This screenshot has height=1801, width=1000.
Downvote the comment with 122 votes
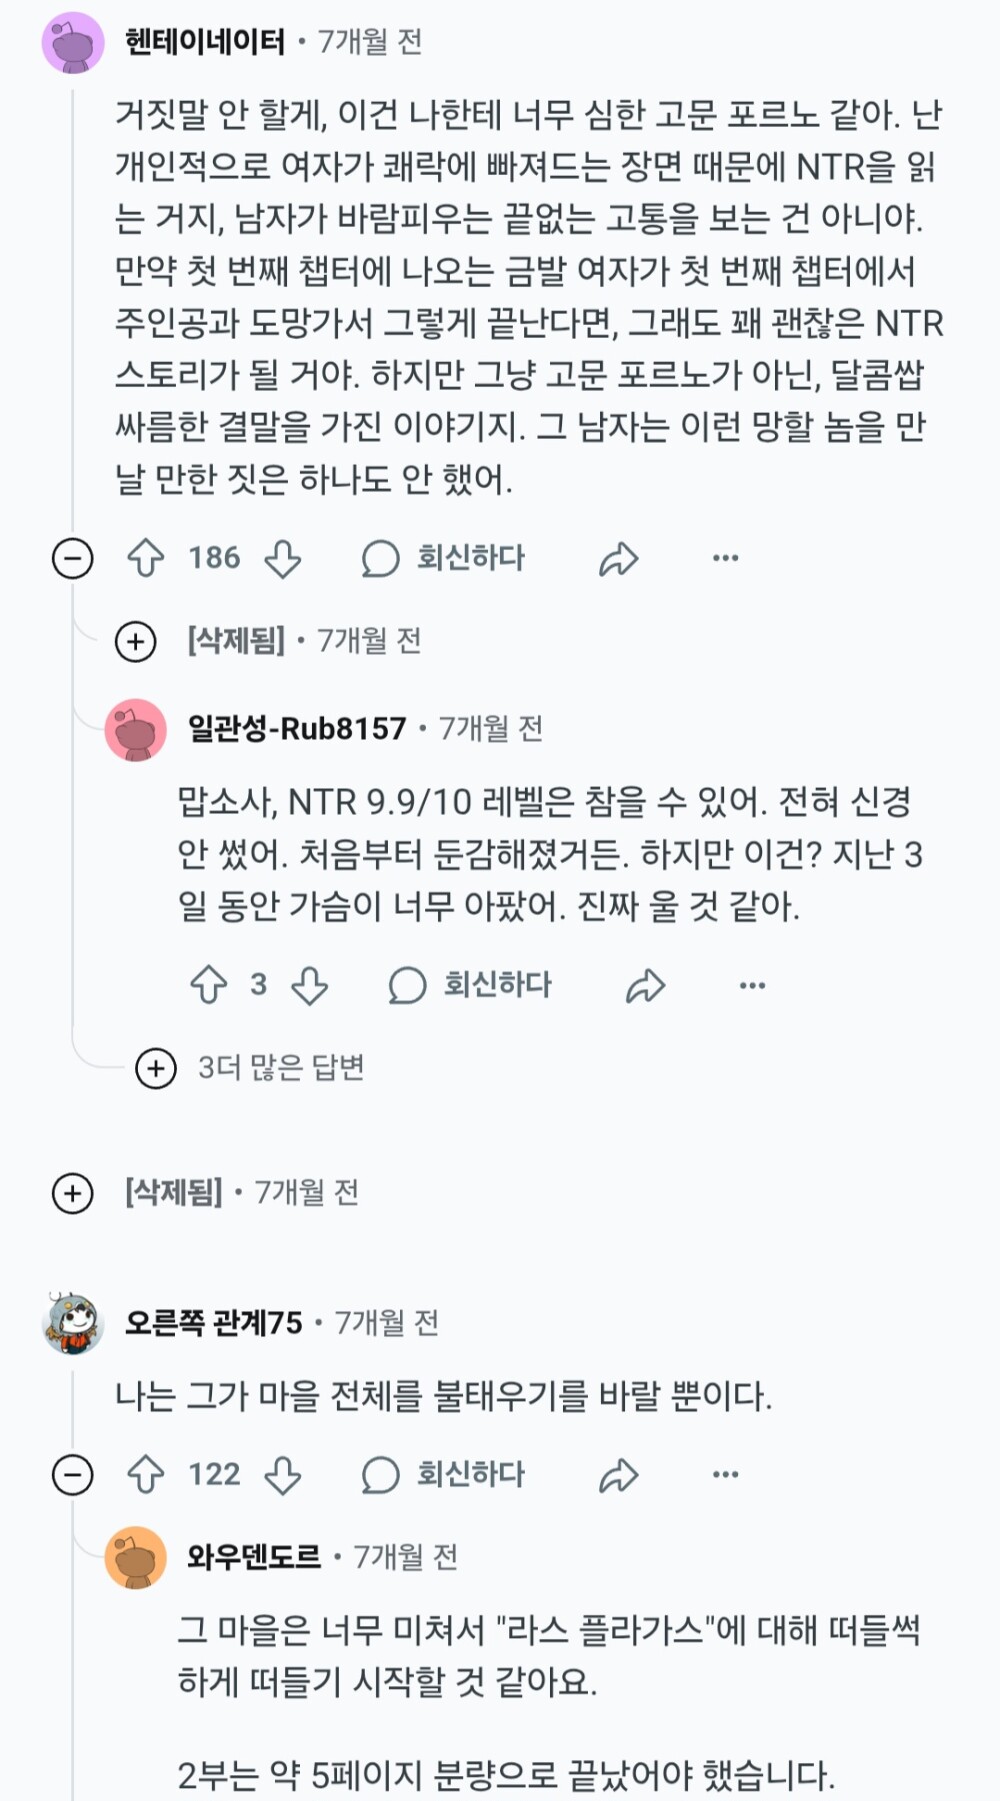pos(283,1474)
